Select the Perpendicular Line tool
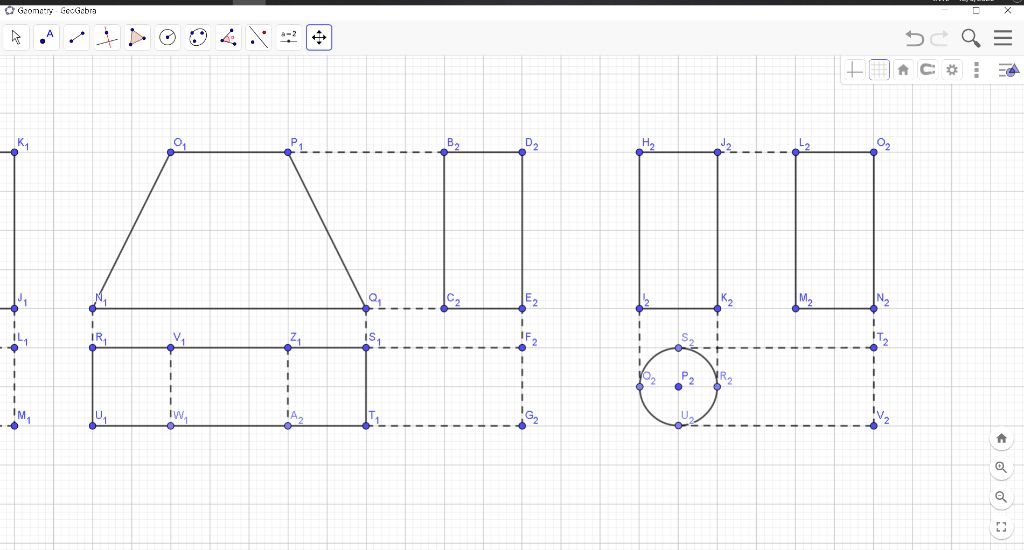This screenshot has height=550, width=1024. point(107,37)
